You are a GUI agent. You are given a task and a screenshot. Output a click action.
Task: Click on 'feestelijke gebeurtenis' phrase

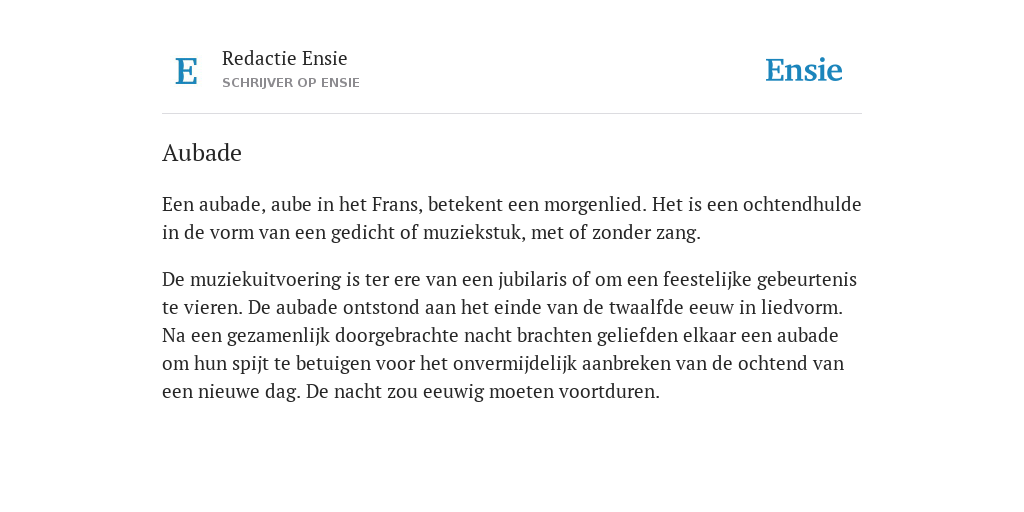(x=760, y=280)
